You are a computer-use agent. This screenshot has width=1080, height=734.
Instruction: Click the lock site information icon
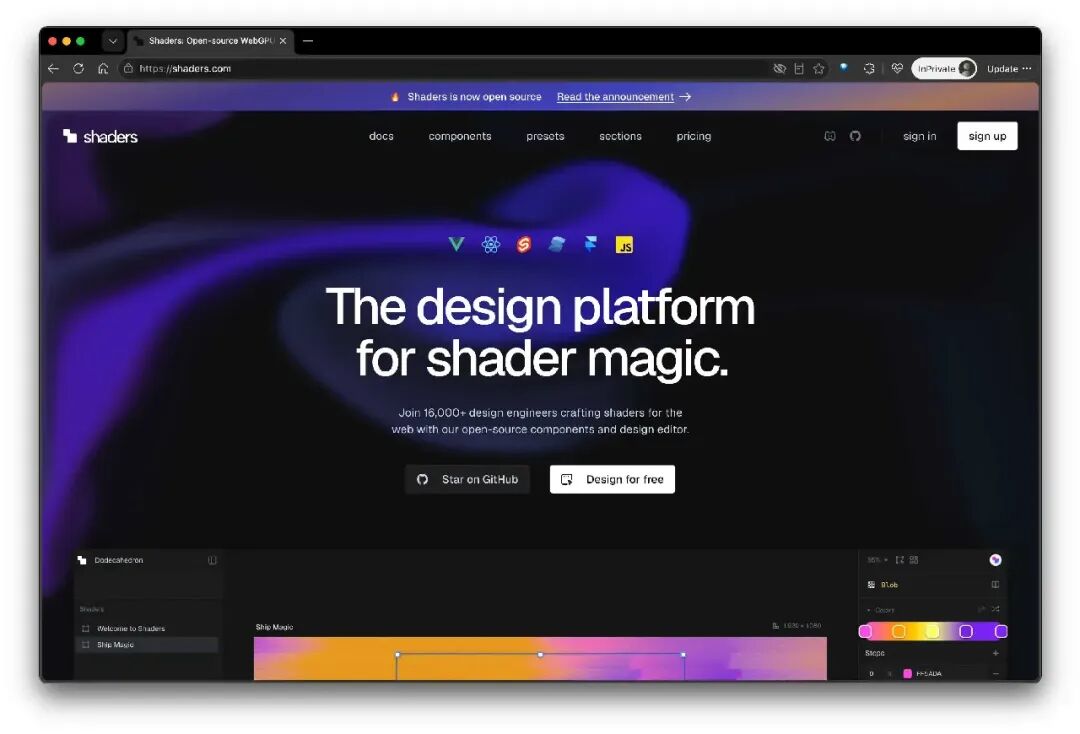point(128,69)
